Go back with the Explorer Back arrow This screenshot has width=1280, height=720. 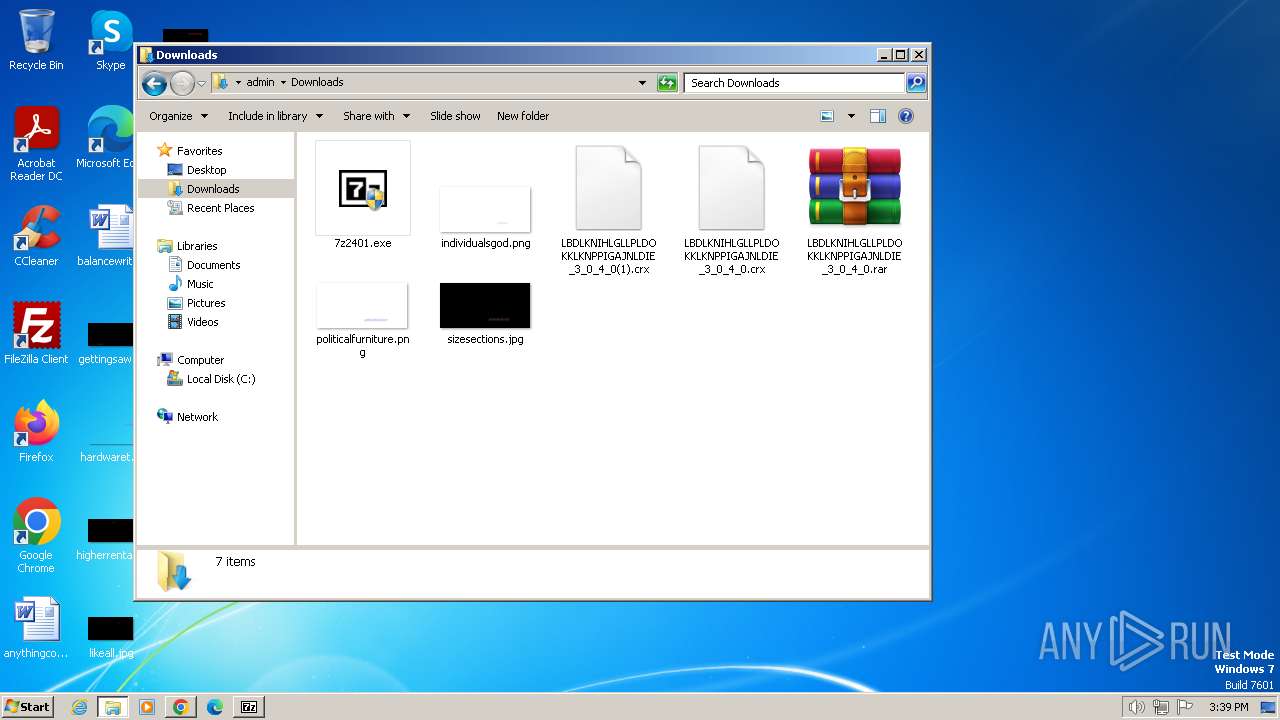tap(154, 83)
